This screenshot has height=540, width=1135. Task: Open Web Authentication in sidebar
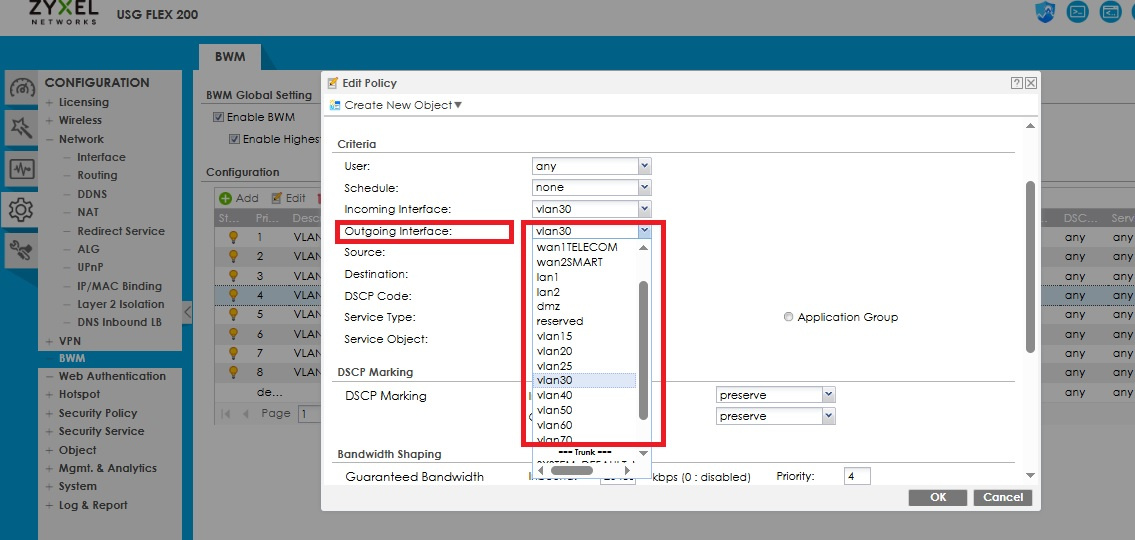pyautogui.click(x=112, y=376)
